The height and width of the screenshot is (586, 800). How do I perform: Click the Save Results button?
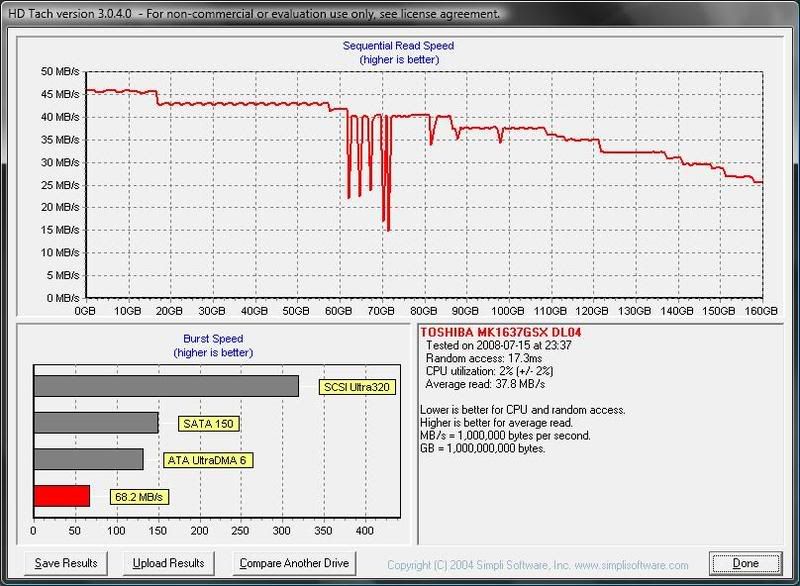(x=66, y=563)
